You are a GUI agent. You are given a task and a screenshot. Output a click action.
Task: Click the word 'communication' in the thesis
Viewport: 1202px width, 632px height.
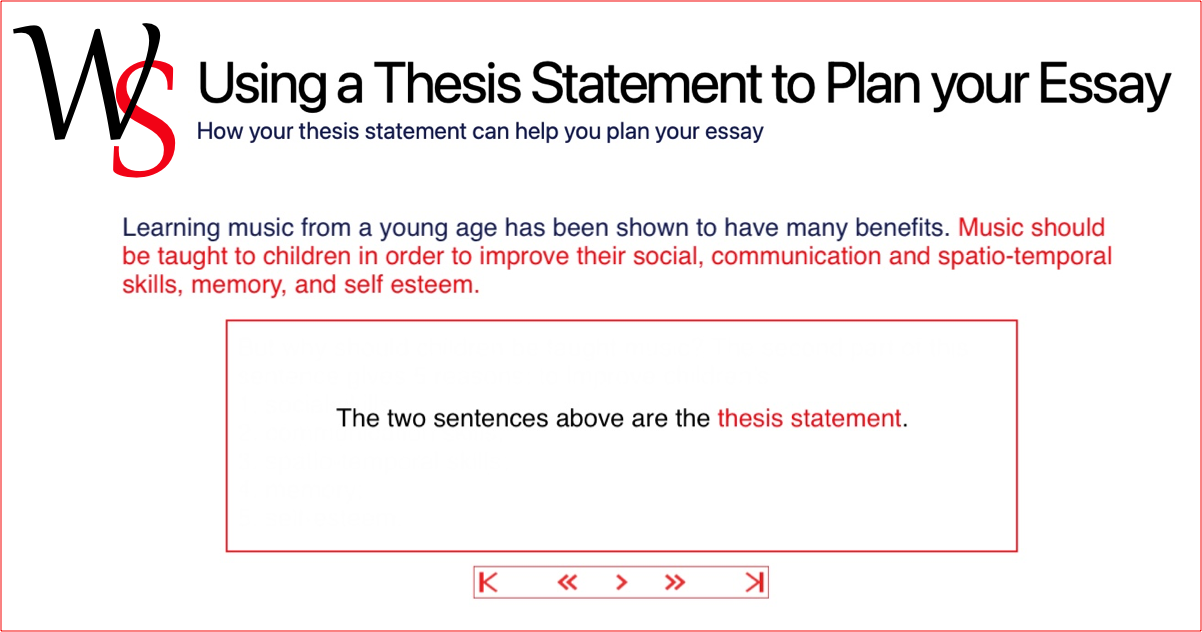coord(793,256)
